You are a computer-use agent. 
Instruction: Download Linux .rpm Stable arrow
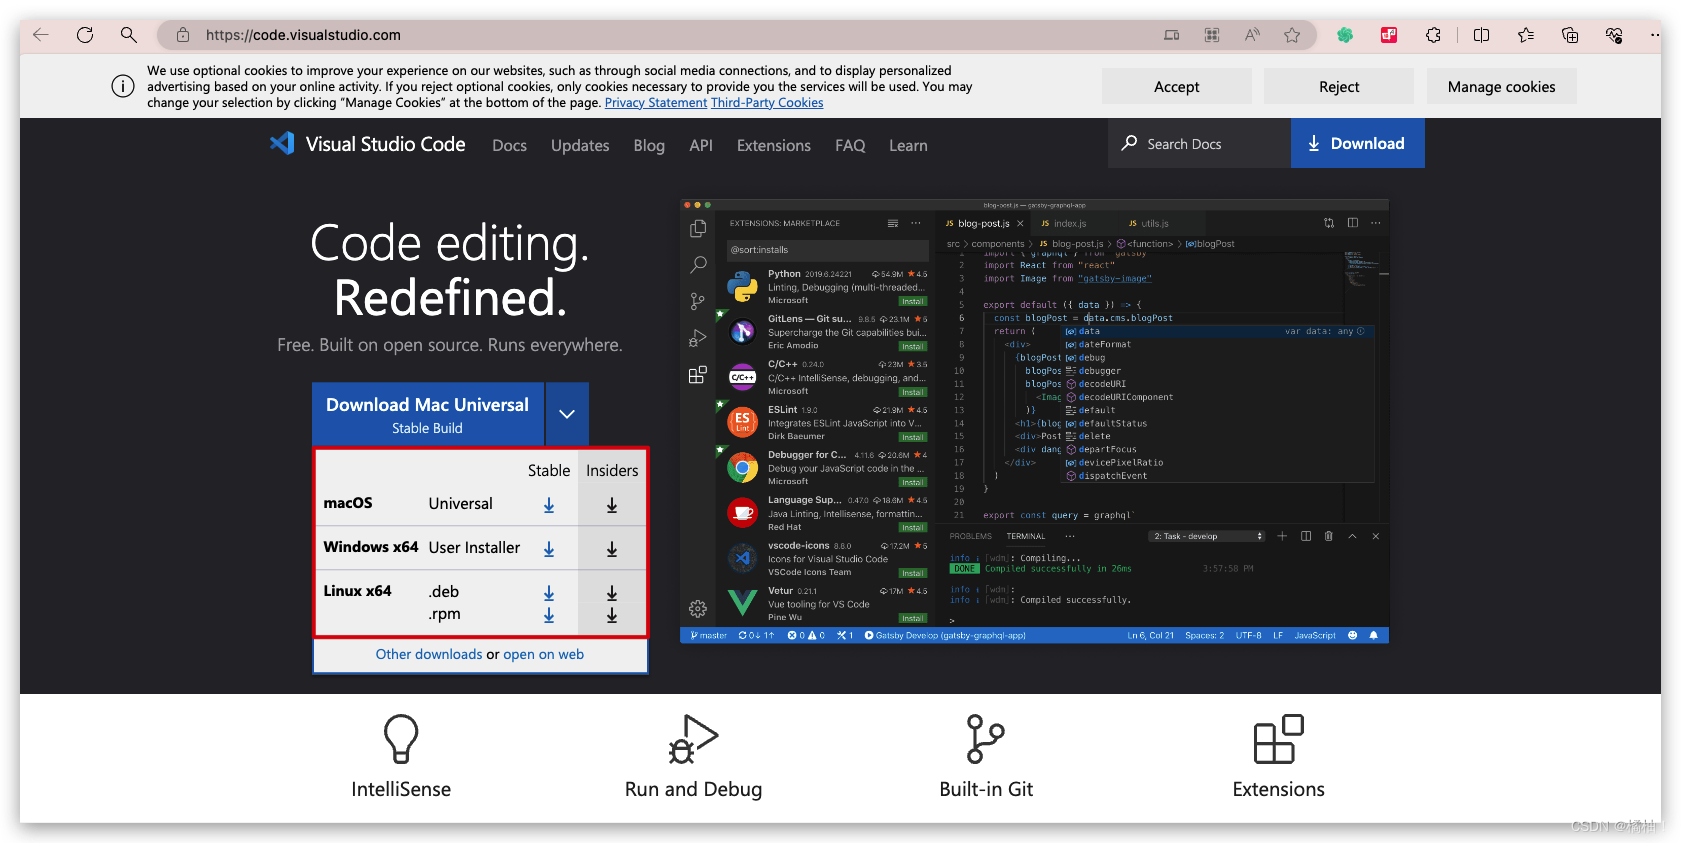[x=549, y=616]
